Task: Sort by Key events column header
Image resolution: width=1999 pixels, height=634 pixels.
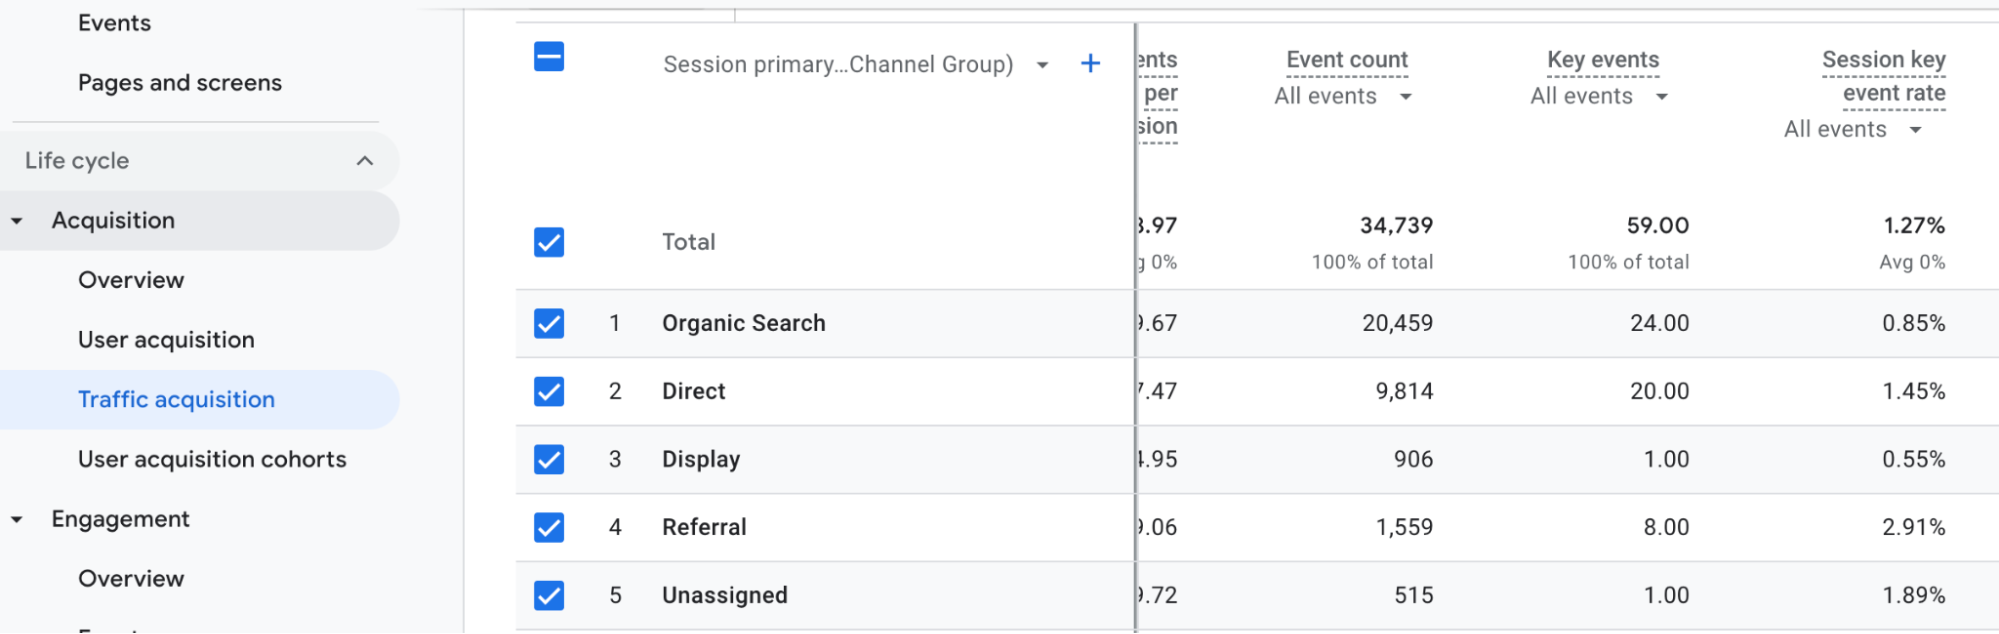Action: click(1603, 60)
